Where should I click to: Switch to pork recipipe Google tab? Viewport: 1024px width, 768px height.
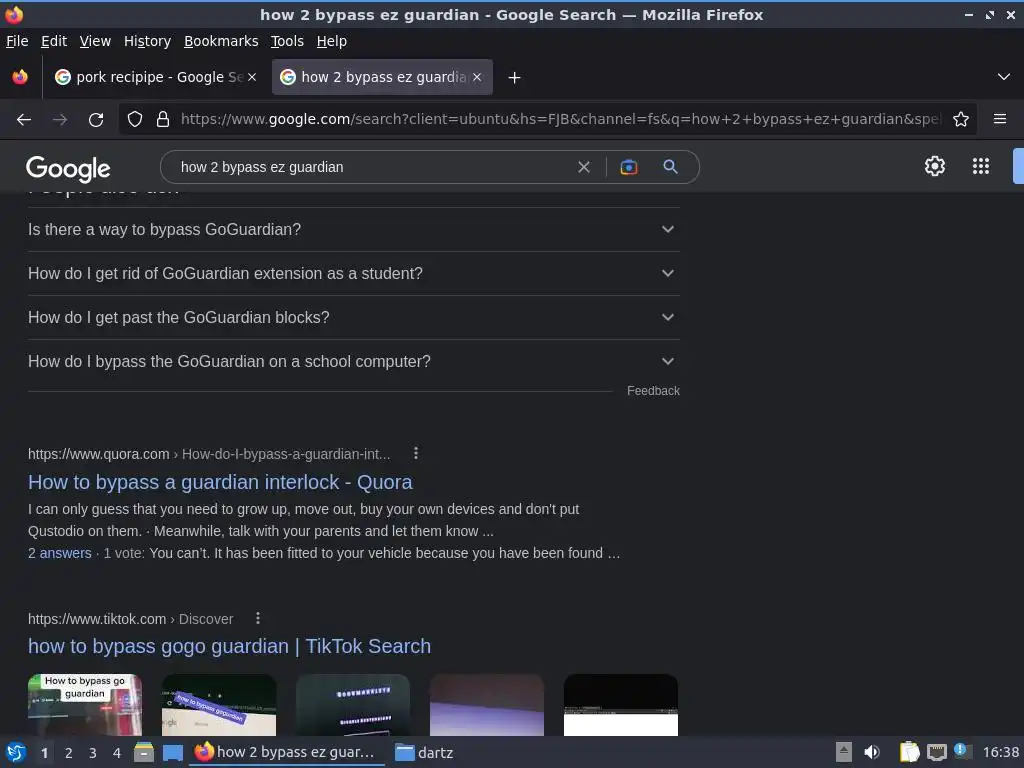(x=156, y=77)
